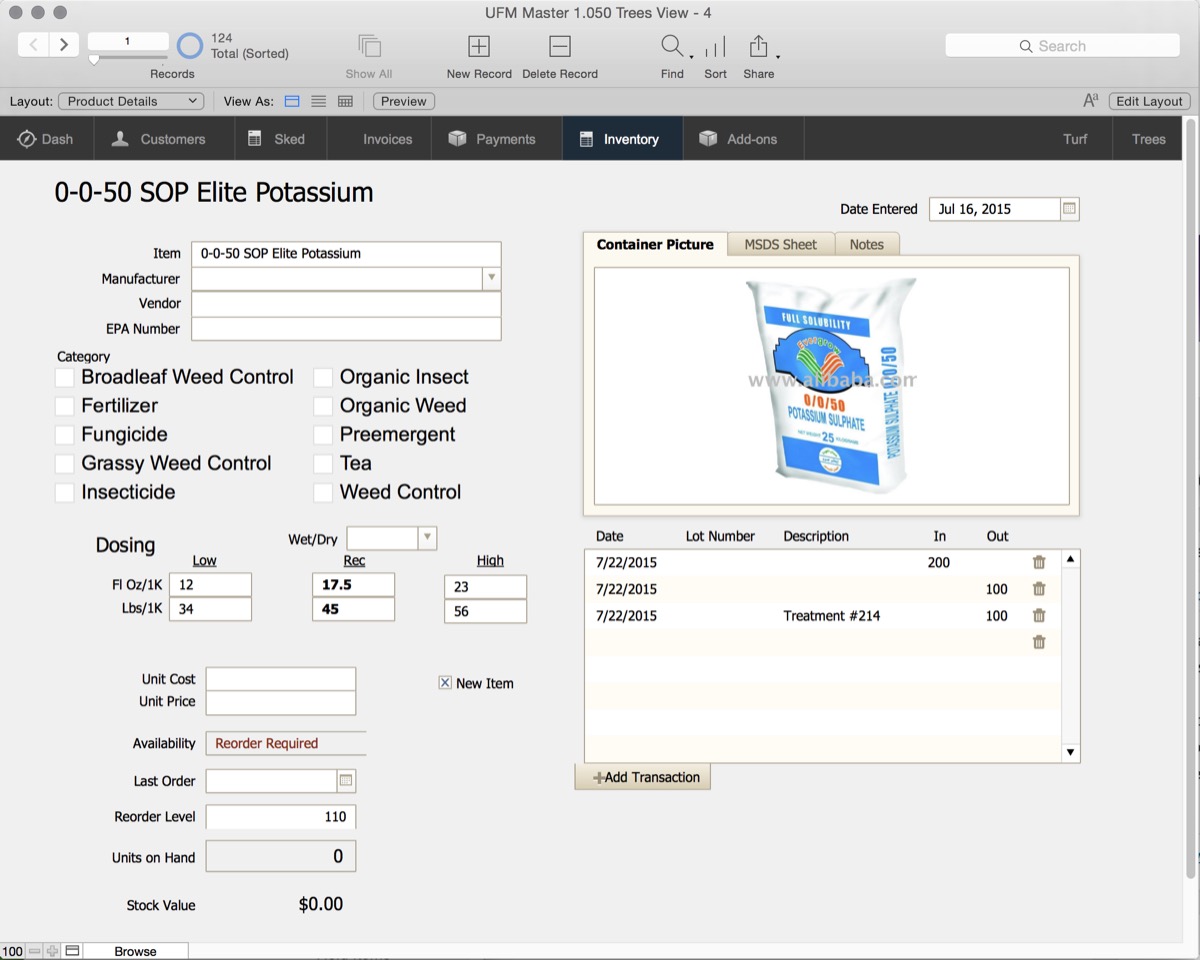Expand the Manufacturer dropdown
Viewport: 1200px width, 960px height.
[491, 279]
